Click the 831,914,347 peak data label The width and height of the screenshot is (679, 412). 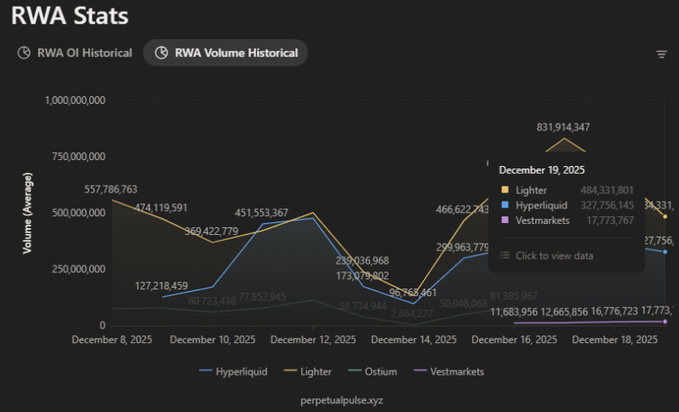click(x=563, y=127)
